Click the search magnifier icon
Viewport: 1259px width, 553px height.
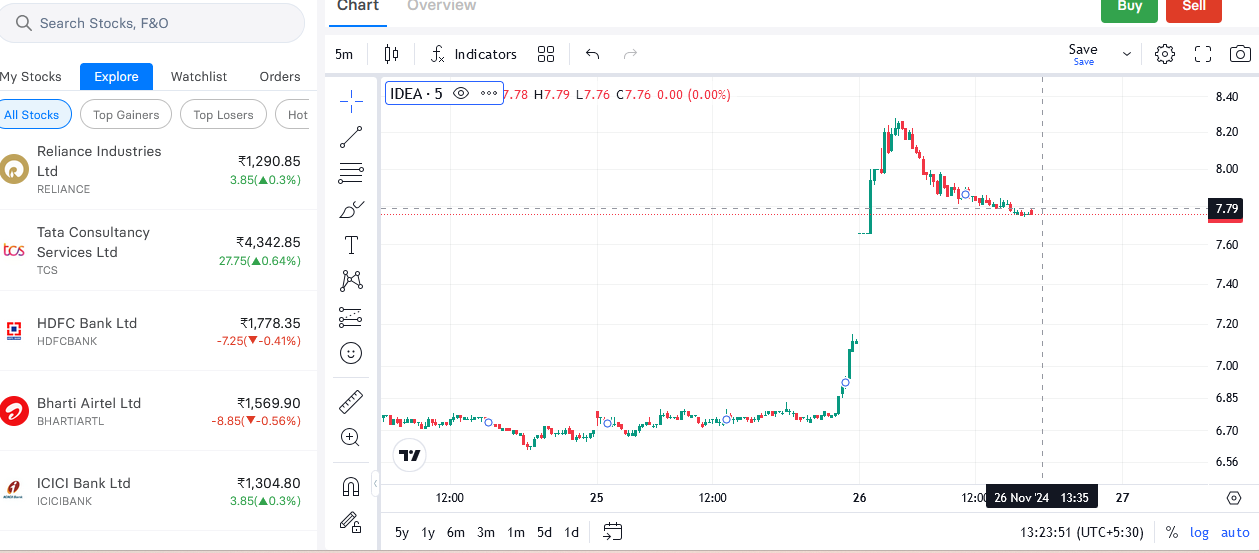click(24, 23)
